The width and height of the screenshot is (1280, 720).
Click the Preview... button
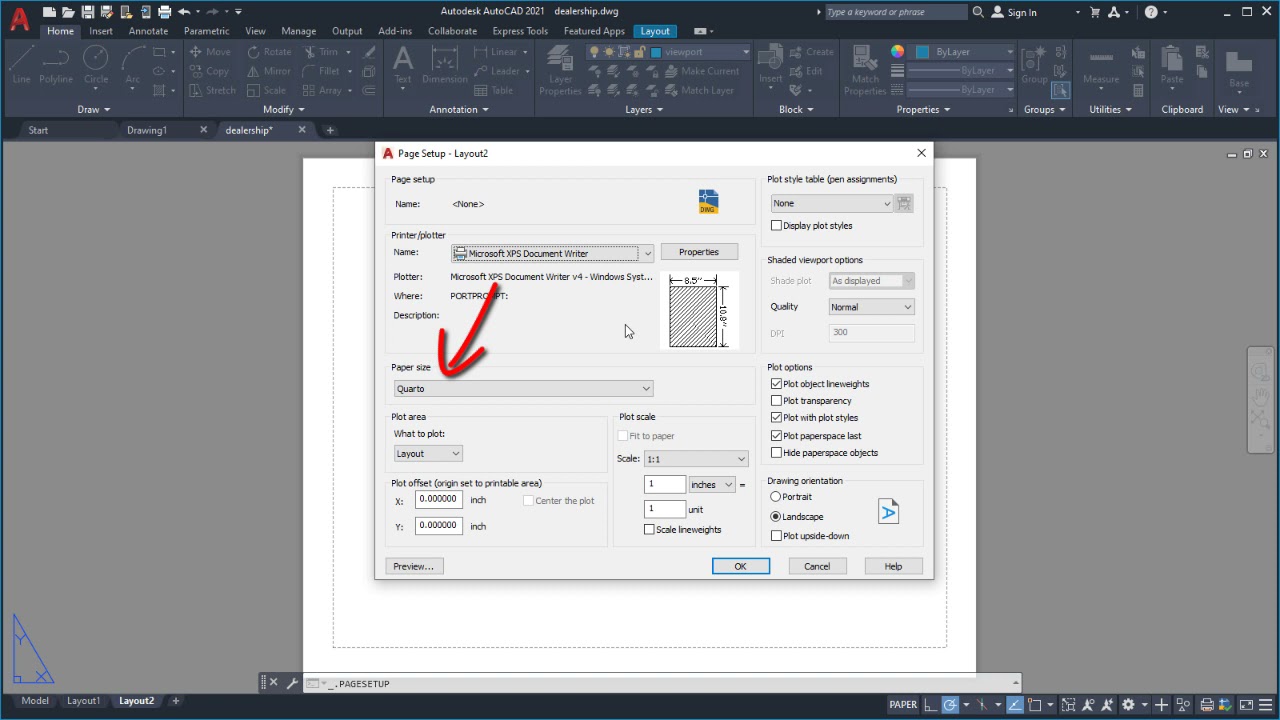point(414,566)
